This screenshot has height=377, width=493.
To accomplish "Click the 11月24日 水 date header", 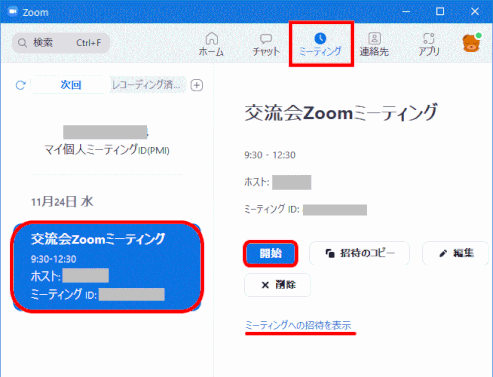I will (x=62, y=202).
